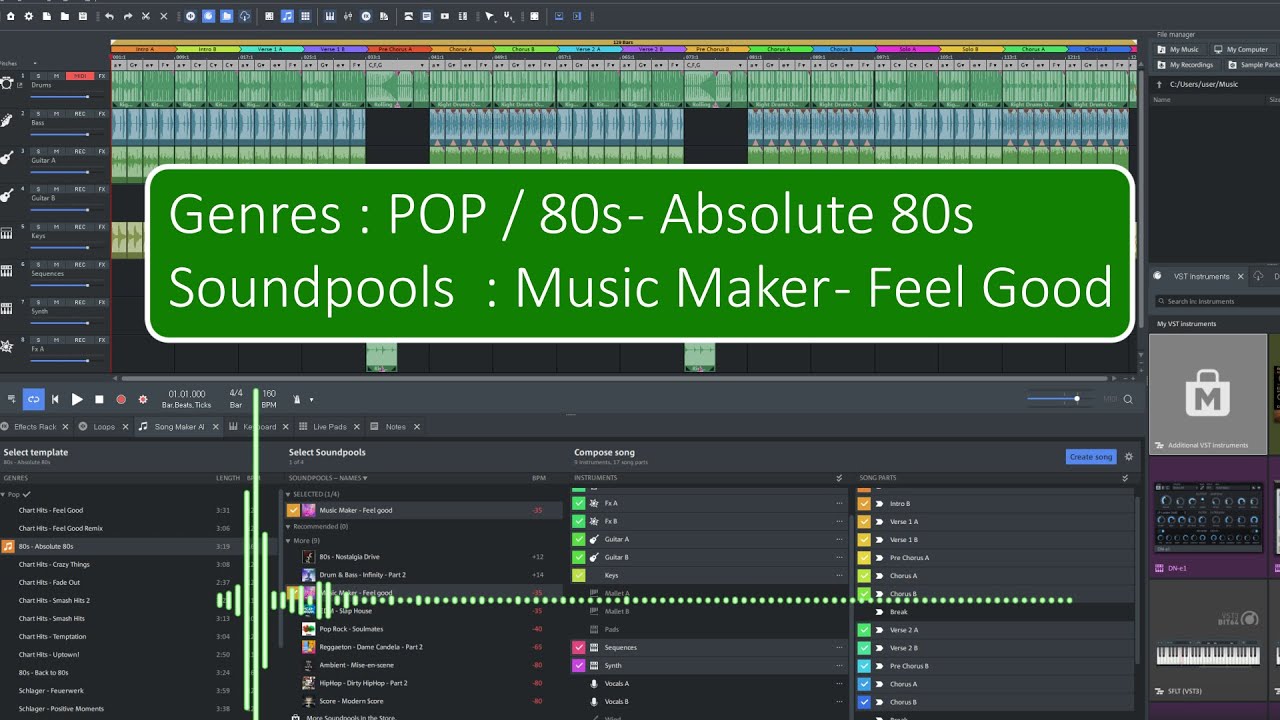Collapse the More (9) soundpools group
The image size is (1280, 720).
[x=289, y=540]
